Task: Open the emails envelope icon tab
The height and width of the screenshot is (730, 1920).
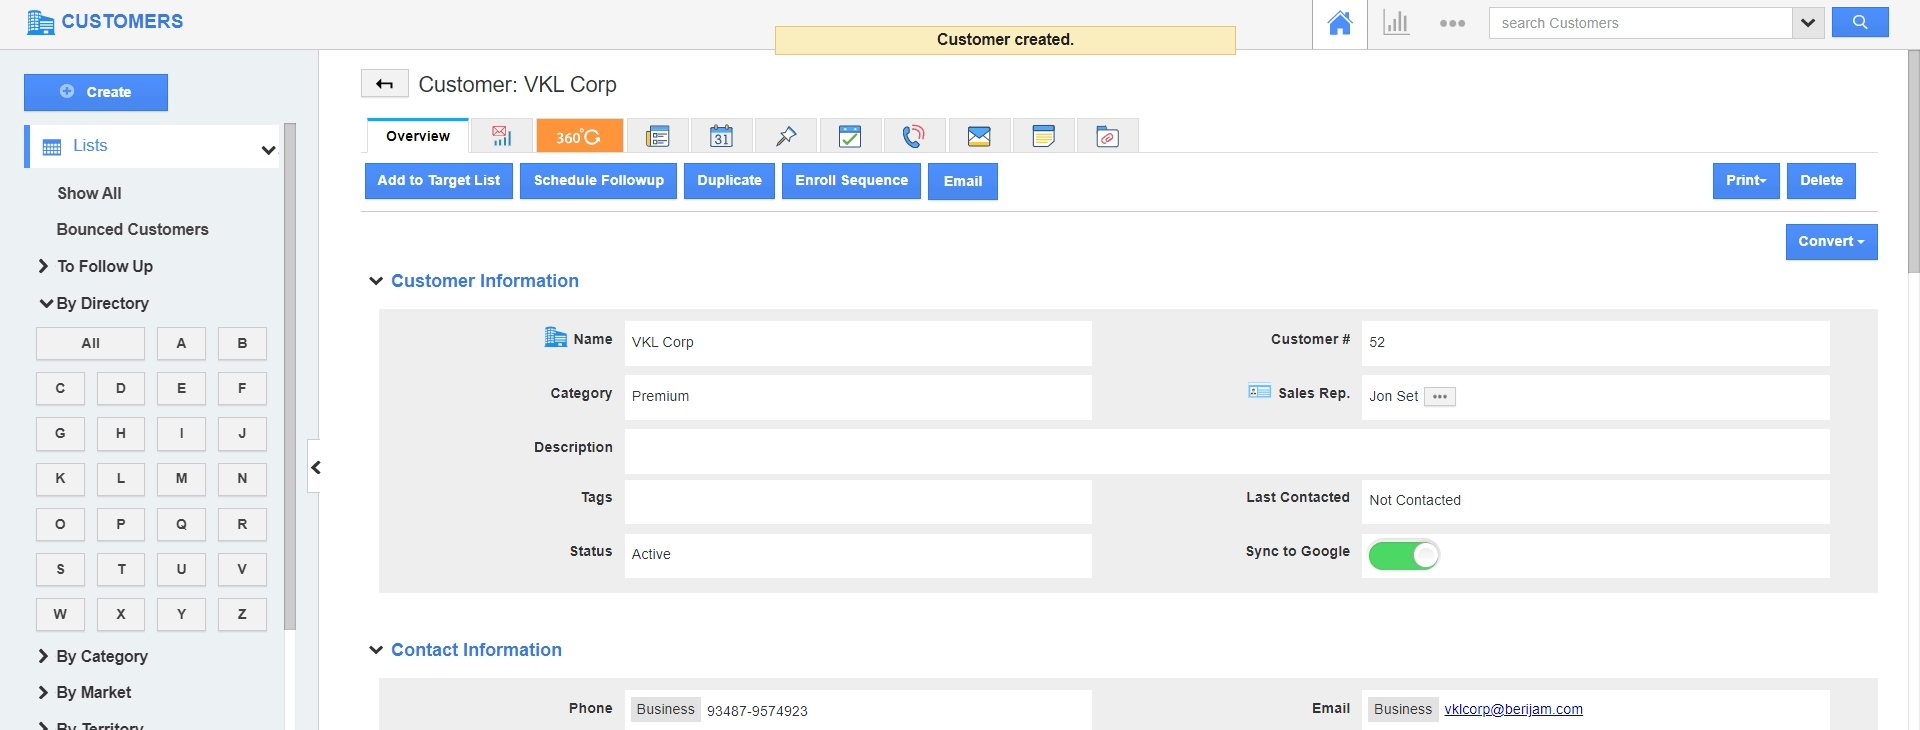Action: coord(979,136)
